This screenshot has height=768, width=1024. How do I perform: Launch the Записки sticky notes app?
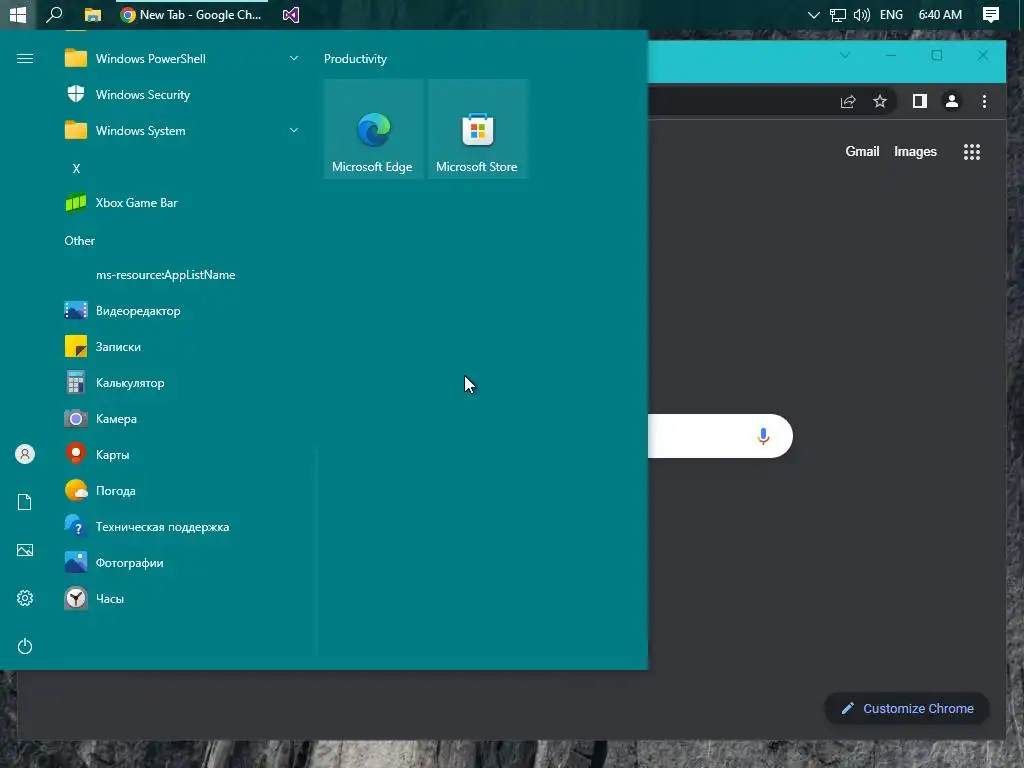pos(180,347)
